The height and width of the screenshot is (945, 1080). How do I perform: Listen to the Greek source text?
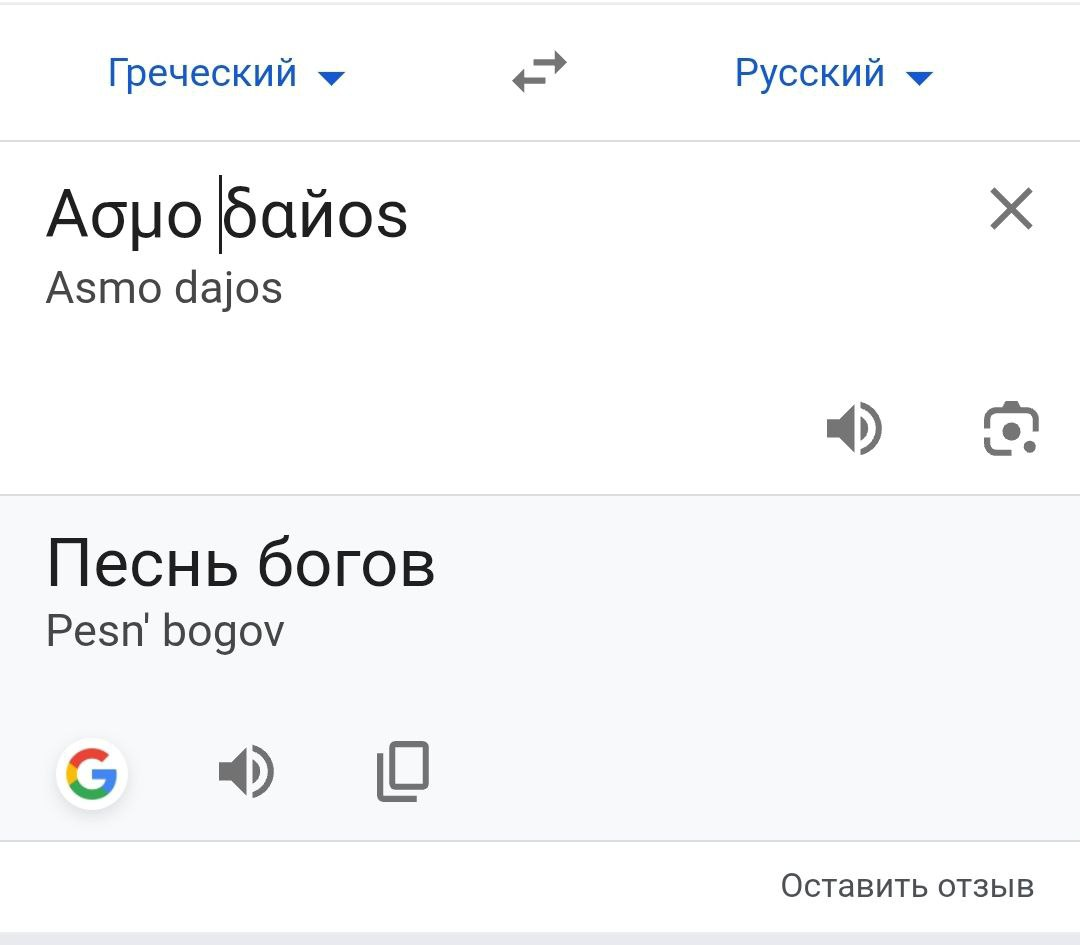tap(855, 428)
